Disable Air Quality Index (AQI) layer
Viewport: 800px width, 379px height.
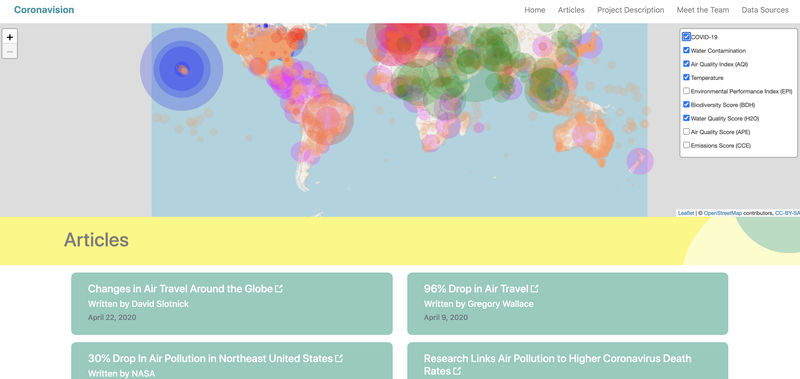686,64
